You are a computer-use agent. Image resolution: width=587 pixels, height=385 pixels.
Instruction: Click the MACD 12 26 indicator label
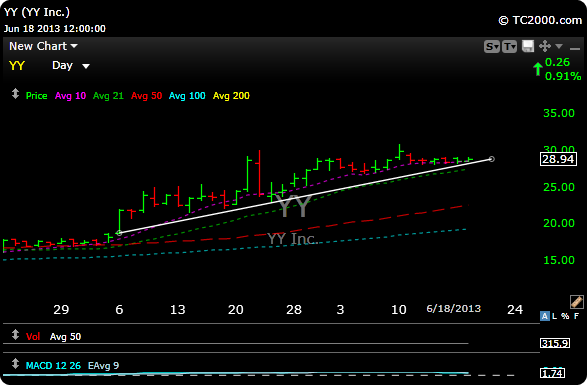click(53, 366)
